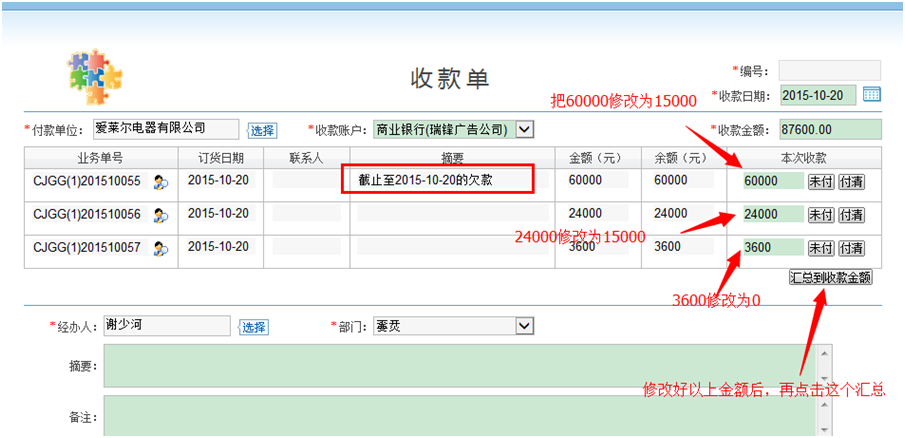Viewport: 905px width, 438px height.
Task: Click the person icon next to CJGG(1)201510057
Action: [x=161, y=248]
